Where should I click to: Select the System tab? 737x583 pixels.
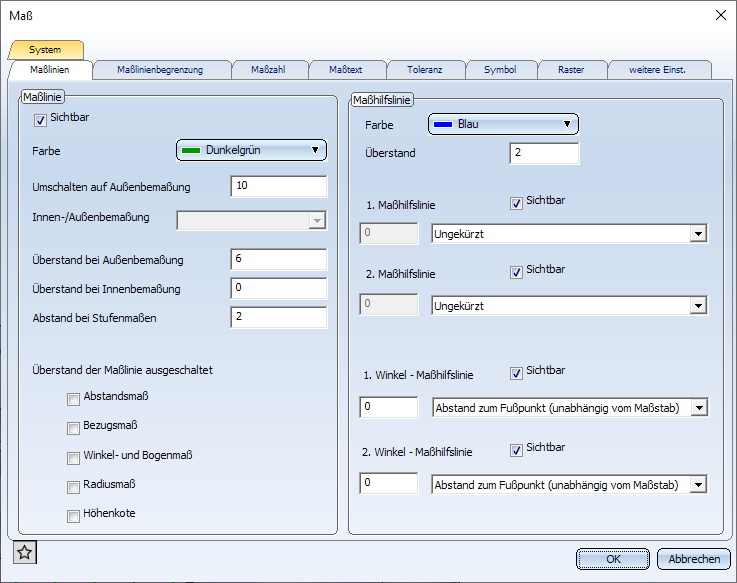[x=45, y=49]
